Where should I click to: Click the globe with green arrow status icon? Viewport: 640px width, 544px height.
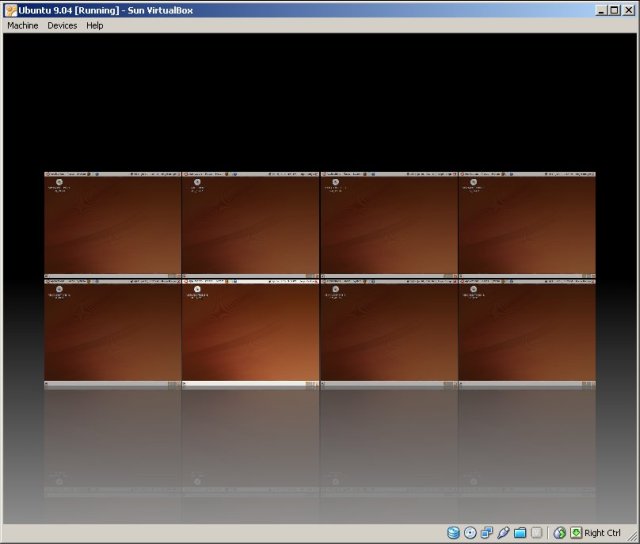[560, 533]
